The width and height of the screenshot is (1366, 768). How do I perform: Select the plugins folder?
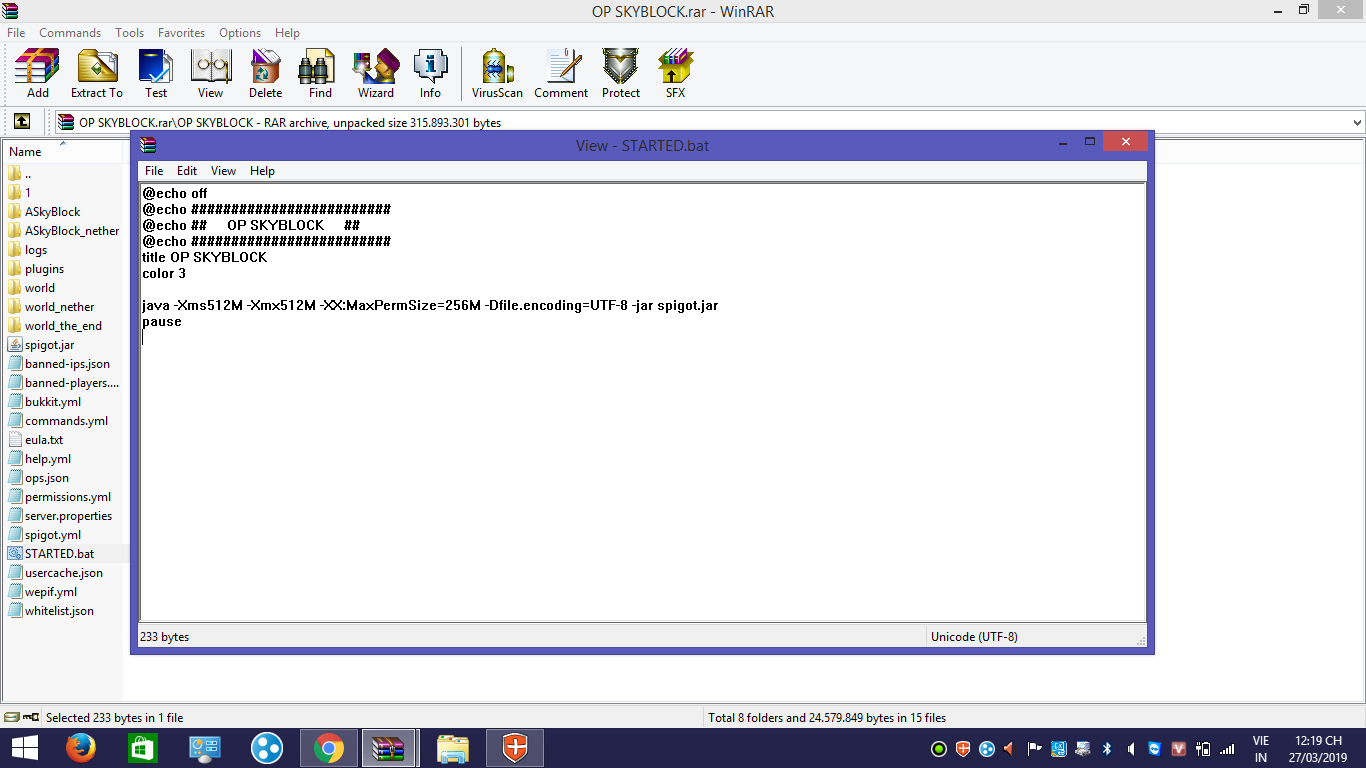tap(36, 269)
